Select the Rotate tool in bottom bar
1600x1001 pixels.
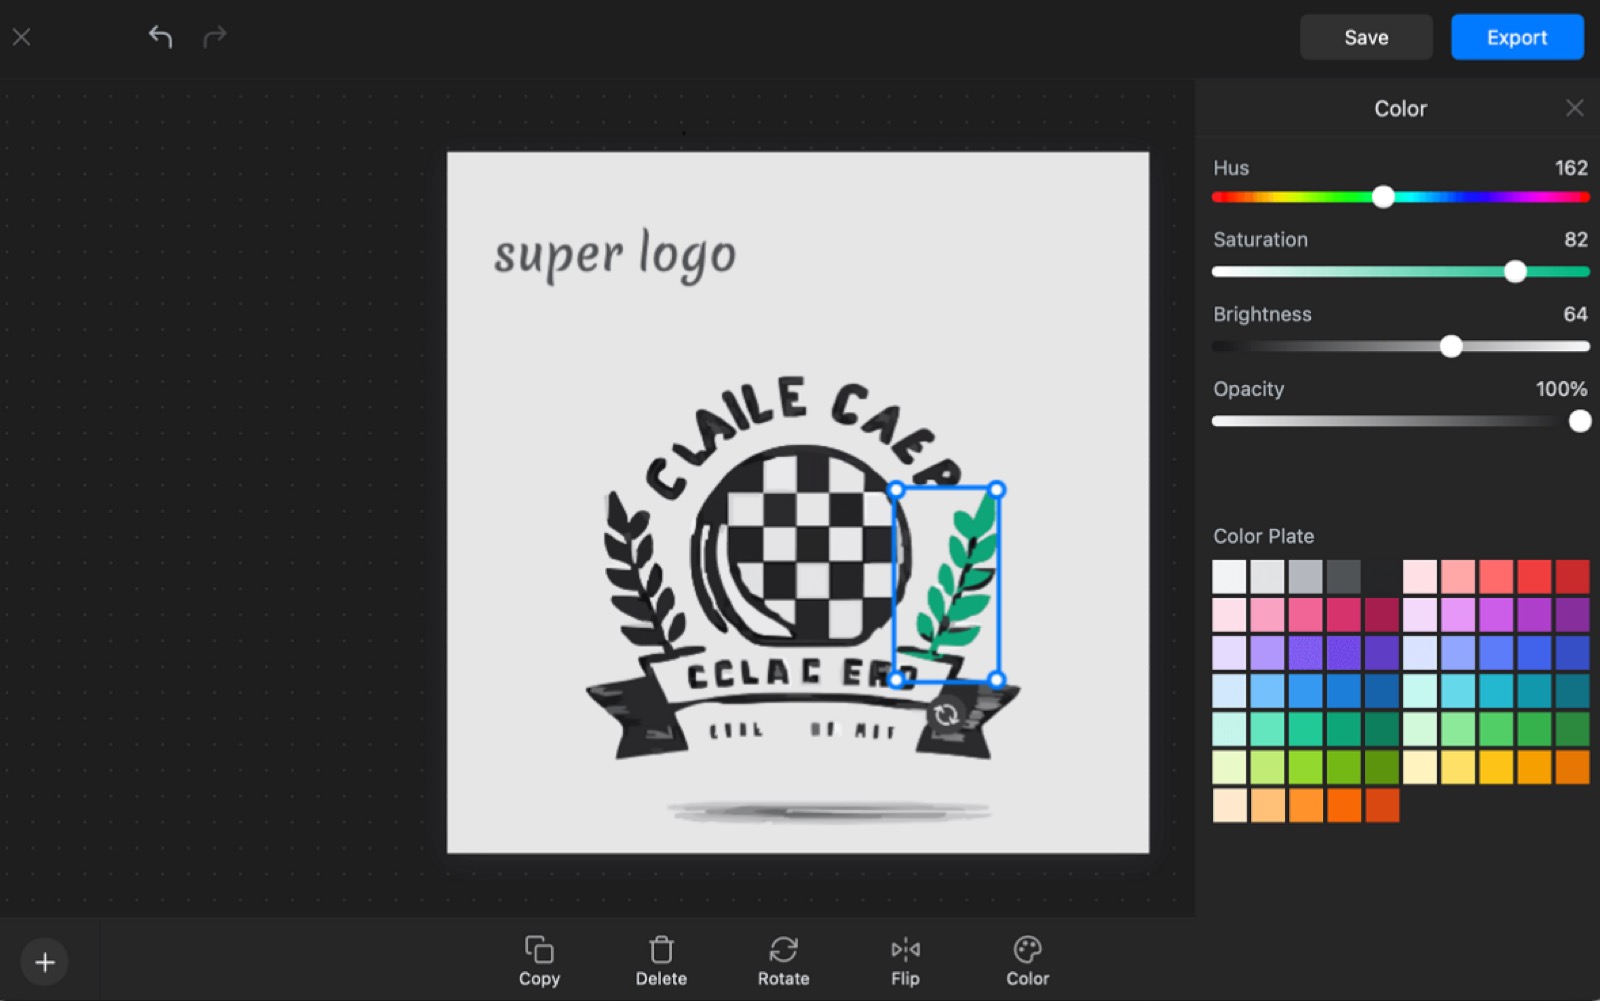click(783, 961)
